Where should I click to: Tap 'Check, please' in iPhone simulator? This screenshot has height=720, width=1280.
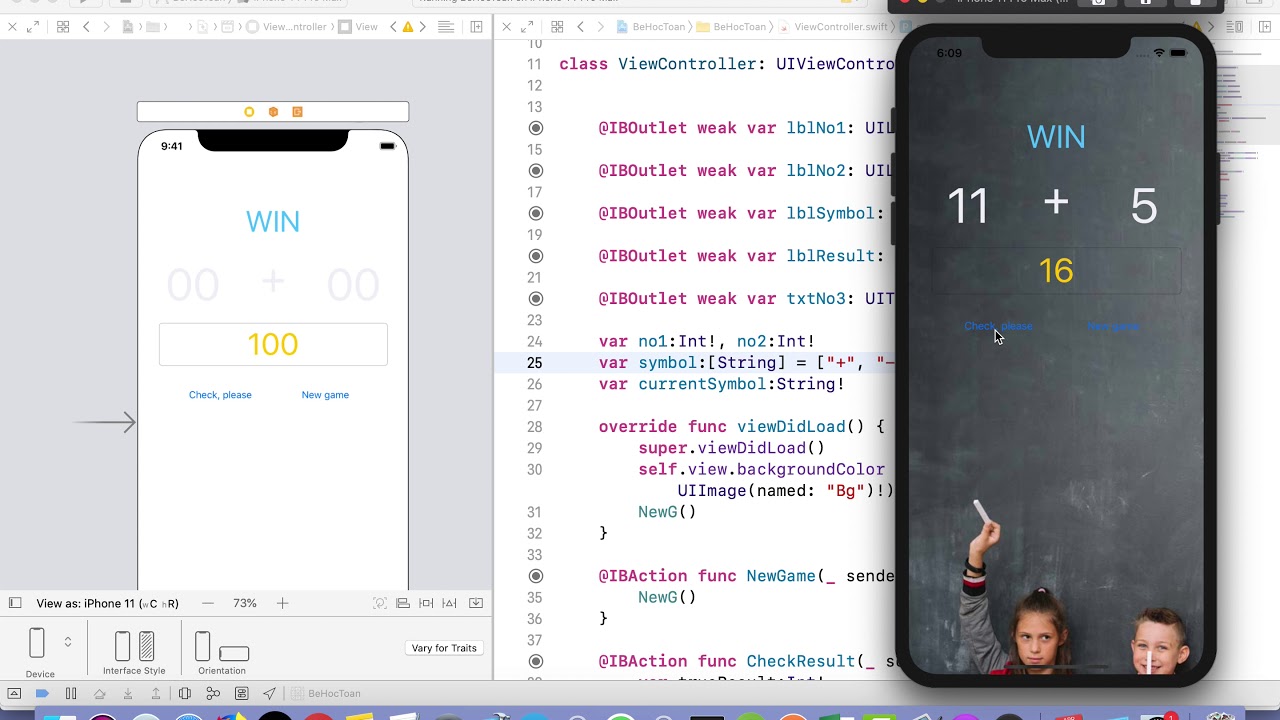tap(998, 326)
